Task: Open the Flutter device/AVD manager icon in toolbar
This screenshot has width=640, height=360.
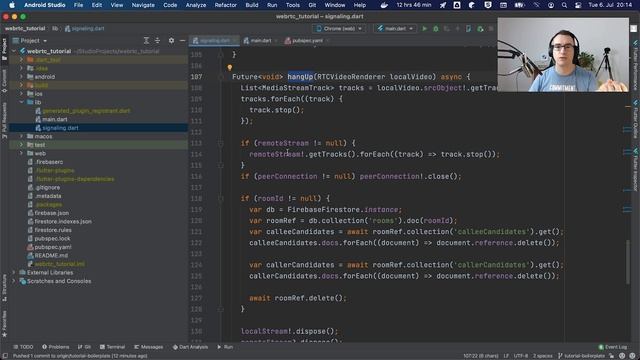Action: point(468,29)
